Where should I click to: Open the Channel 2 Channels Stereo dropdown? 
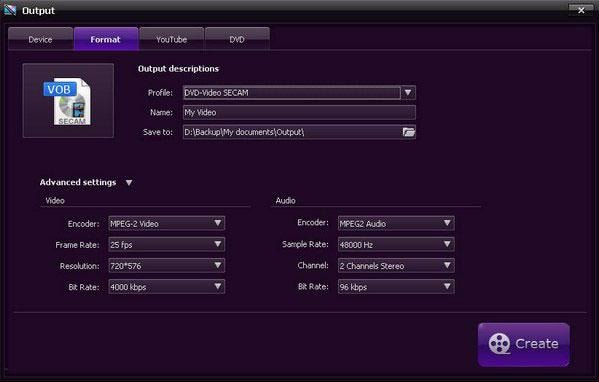coord(396,265)
